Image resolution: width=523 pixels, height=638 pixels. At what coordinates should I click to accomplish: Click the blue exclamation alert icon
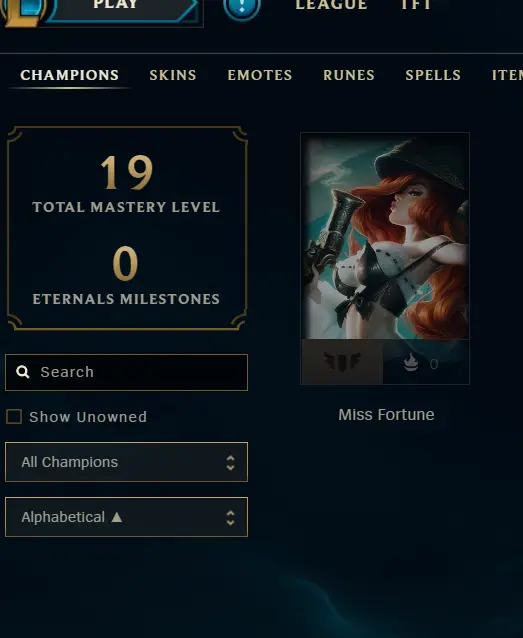(x=242, y=7)
